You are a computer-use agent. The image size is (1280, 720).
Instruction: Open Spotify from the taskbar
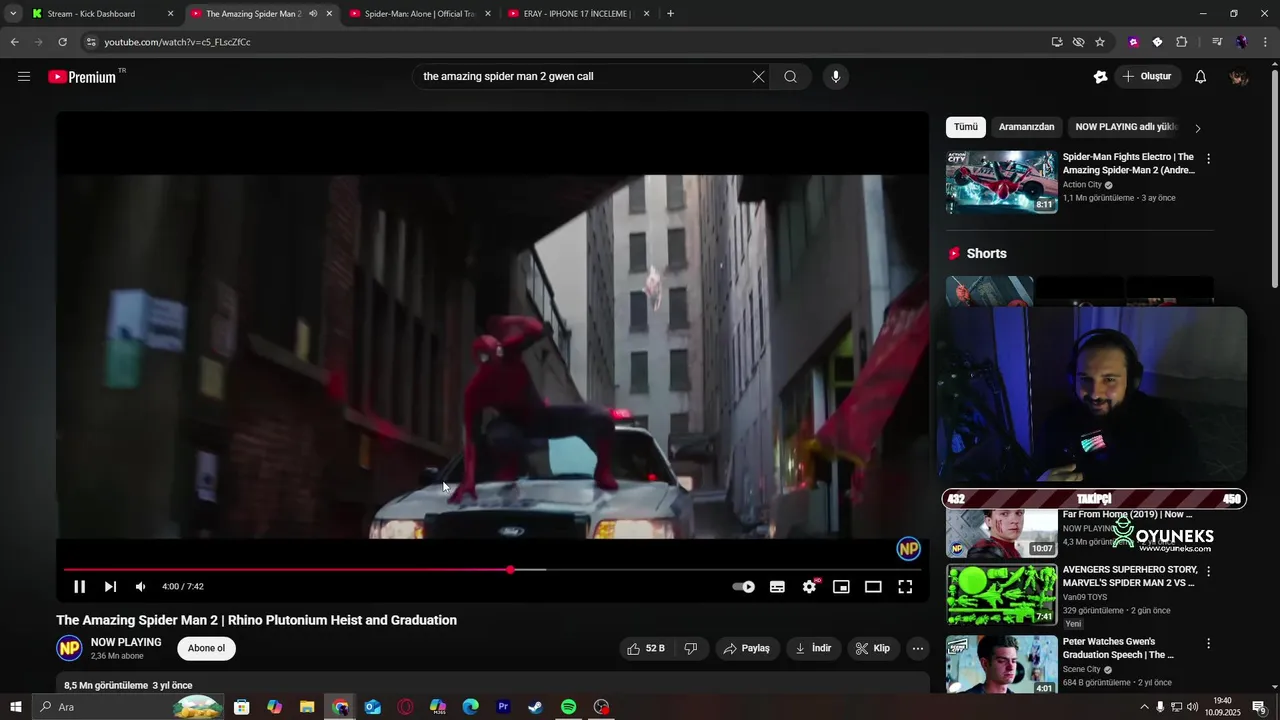coord(568,707)
